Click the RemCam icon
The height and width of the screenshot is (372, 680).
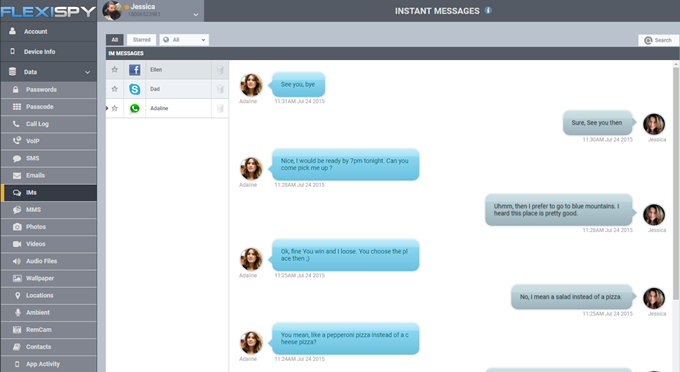(x=17, y=330)
